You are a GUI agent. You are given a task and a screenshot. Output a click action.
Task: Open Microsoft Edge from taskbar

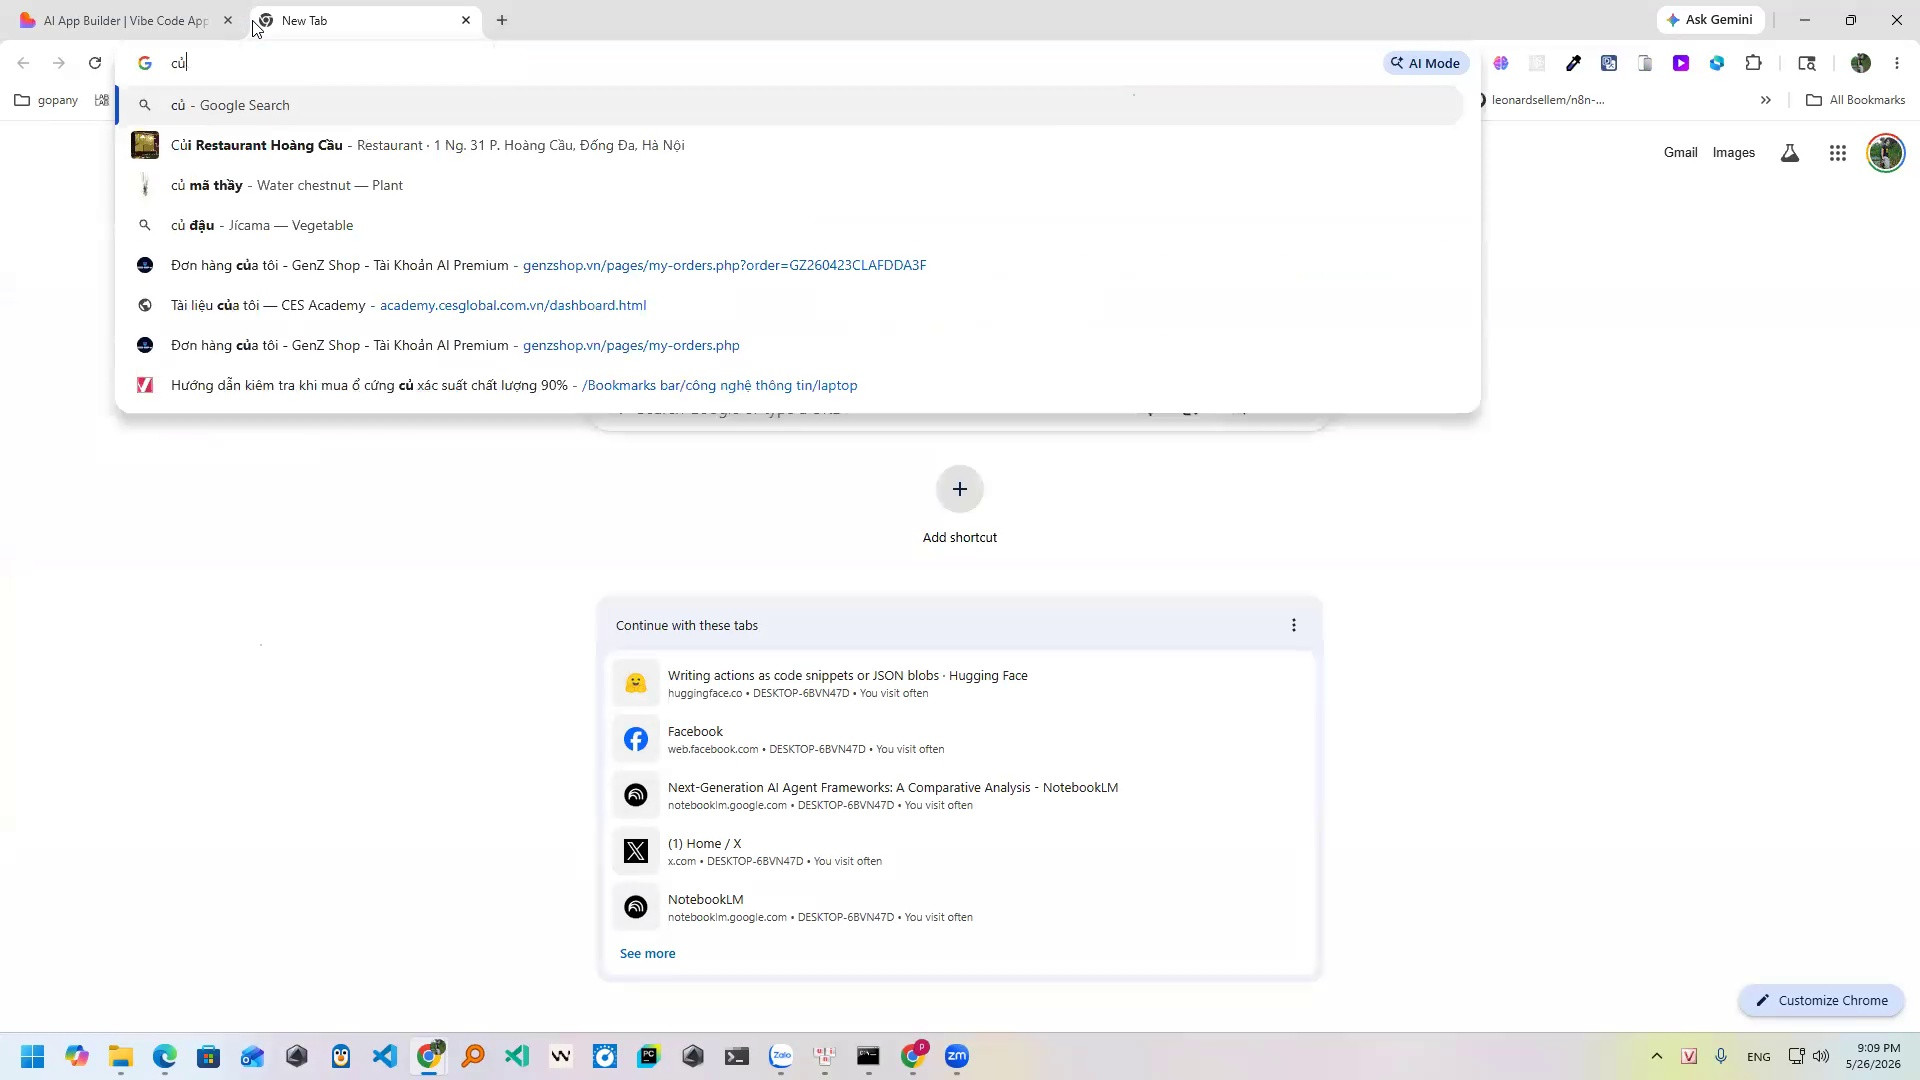coord(165,1056)
